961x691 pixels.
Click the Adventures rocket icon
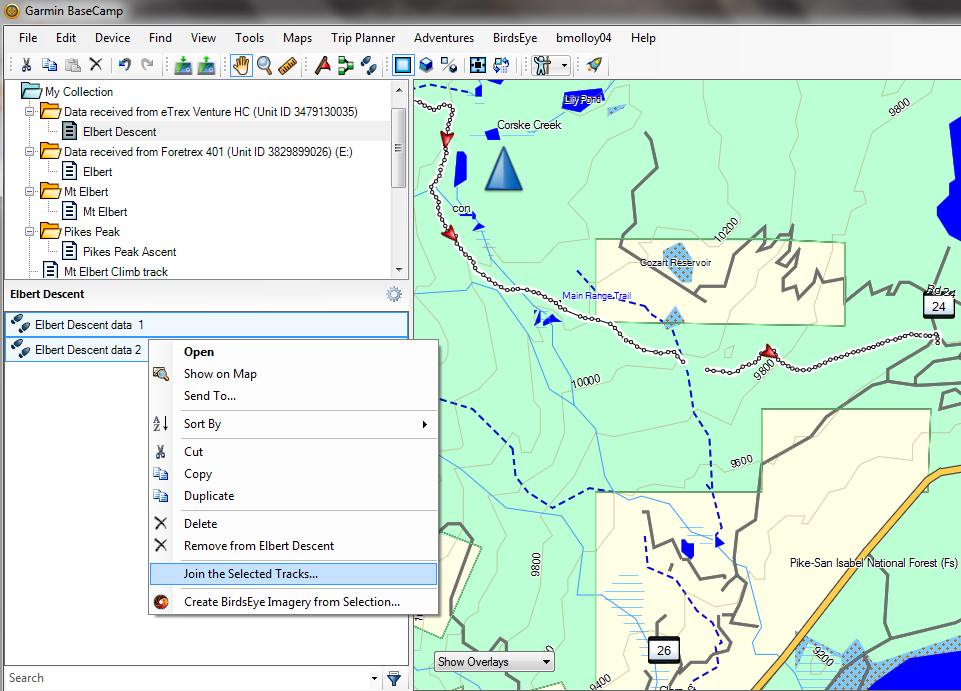(594, 65)
